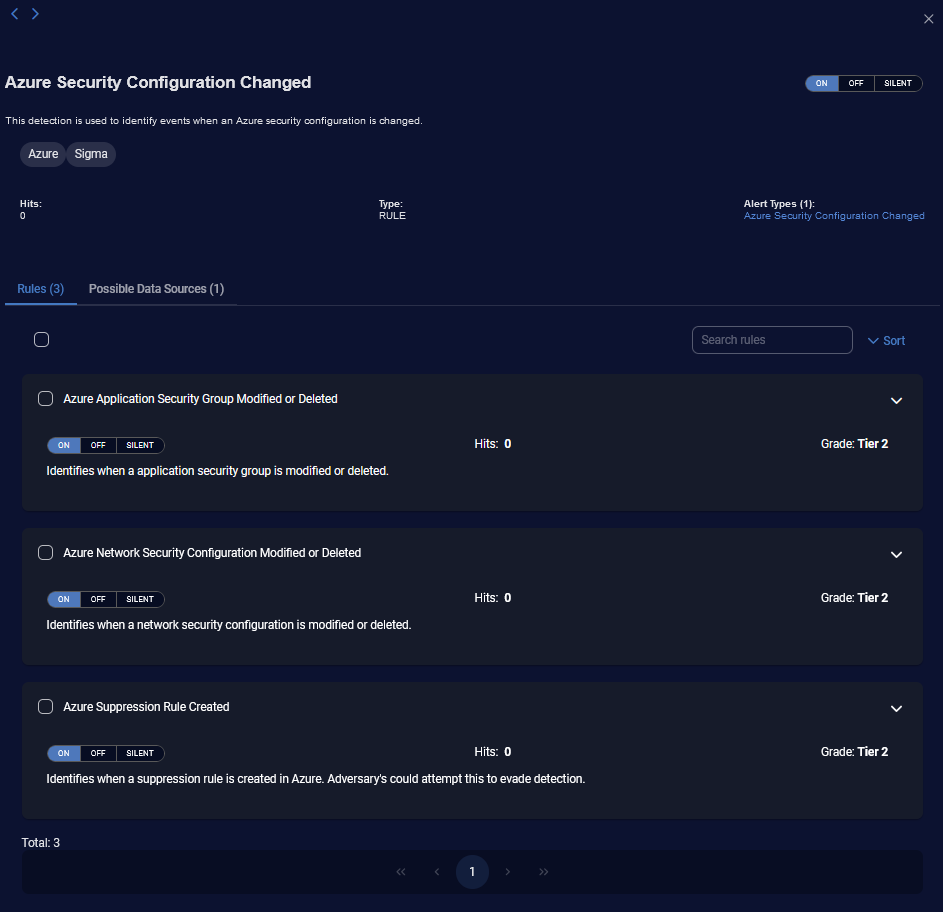Image resolution: width=943 pixels, height=912 pixels.
Task: Go to next page of rules
Action: click(x=508, y=872)
